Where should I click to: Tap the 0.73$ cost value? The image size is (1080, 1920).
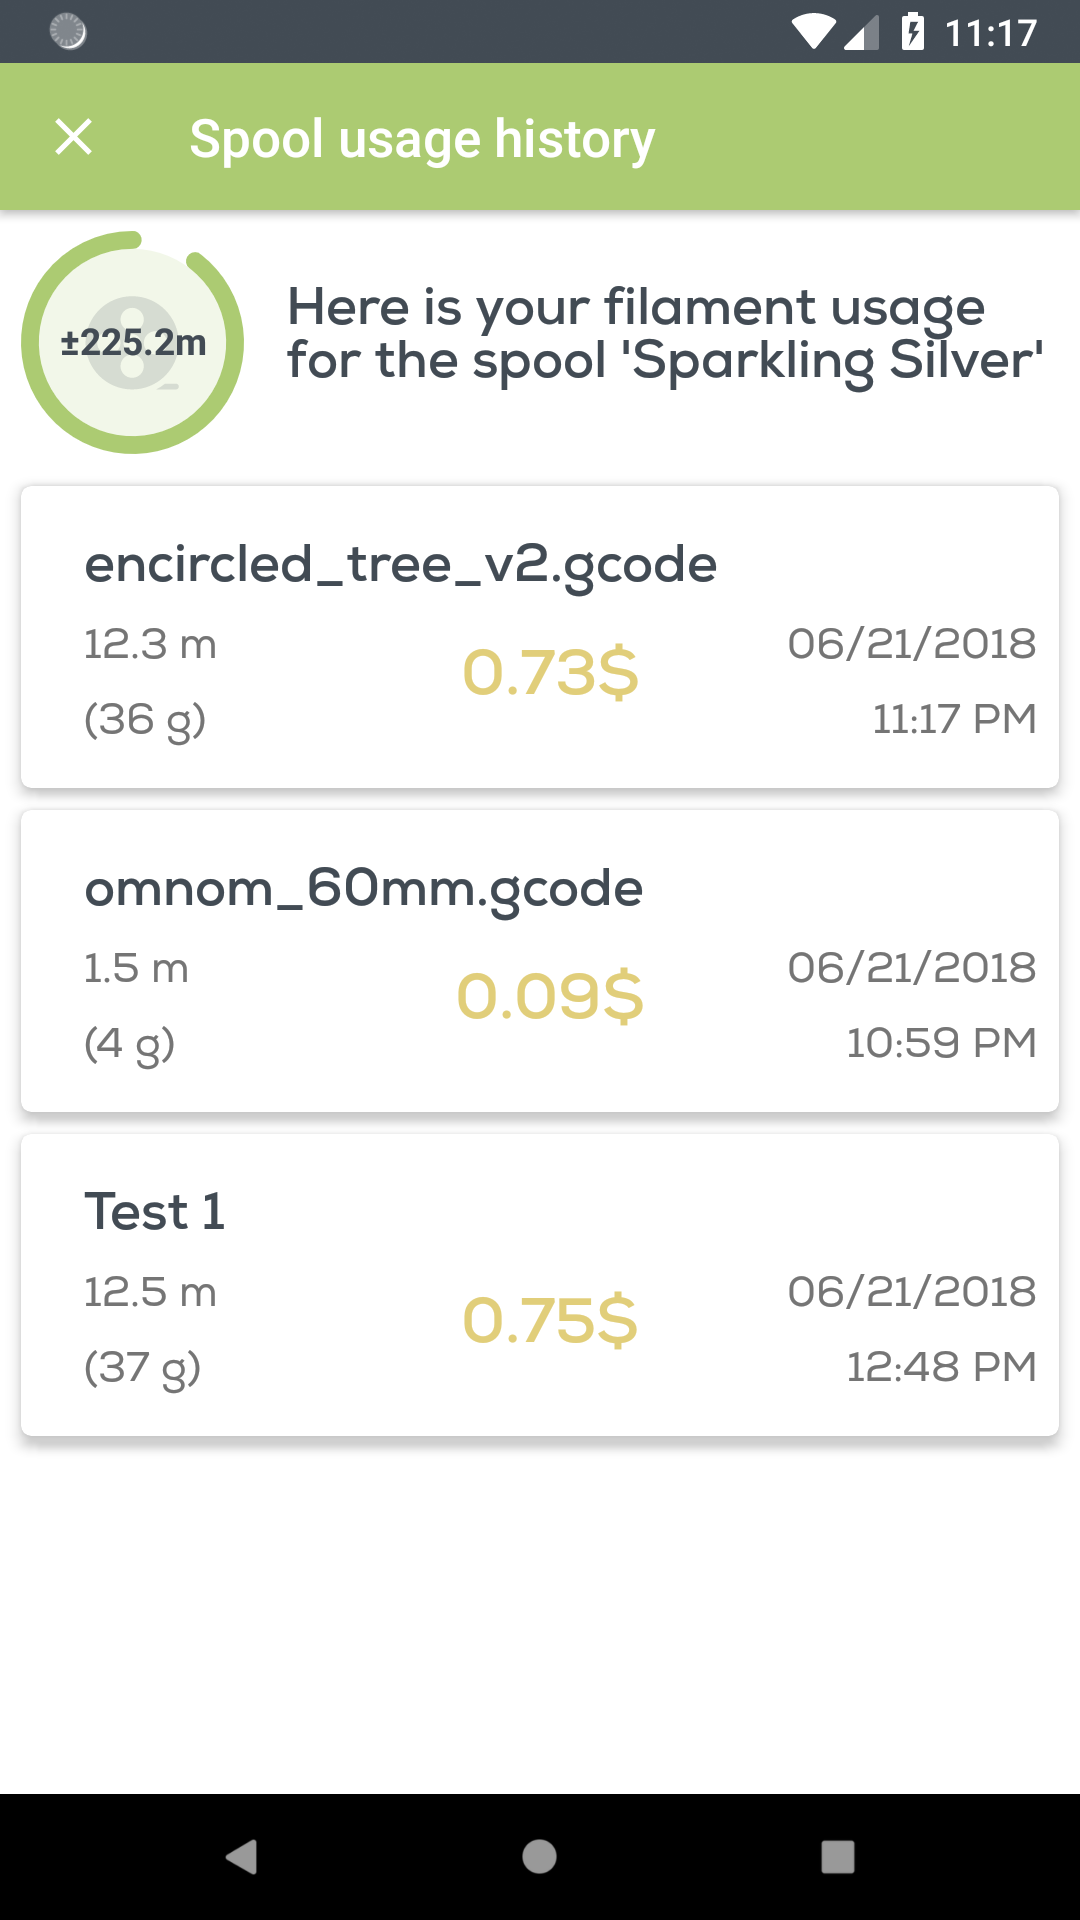pos(550,672)
